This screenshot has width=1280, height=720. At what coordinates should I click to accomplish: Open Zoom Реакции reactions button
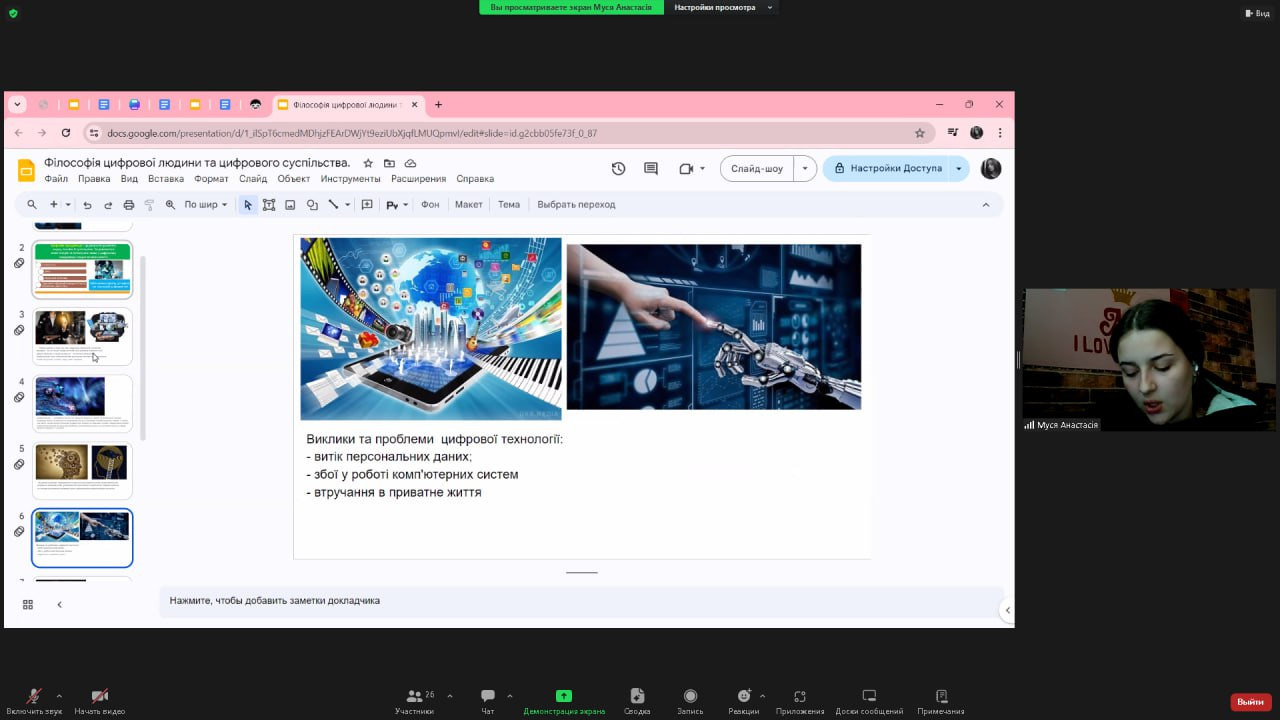[x=743, y=702]
